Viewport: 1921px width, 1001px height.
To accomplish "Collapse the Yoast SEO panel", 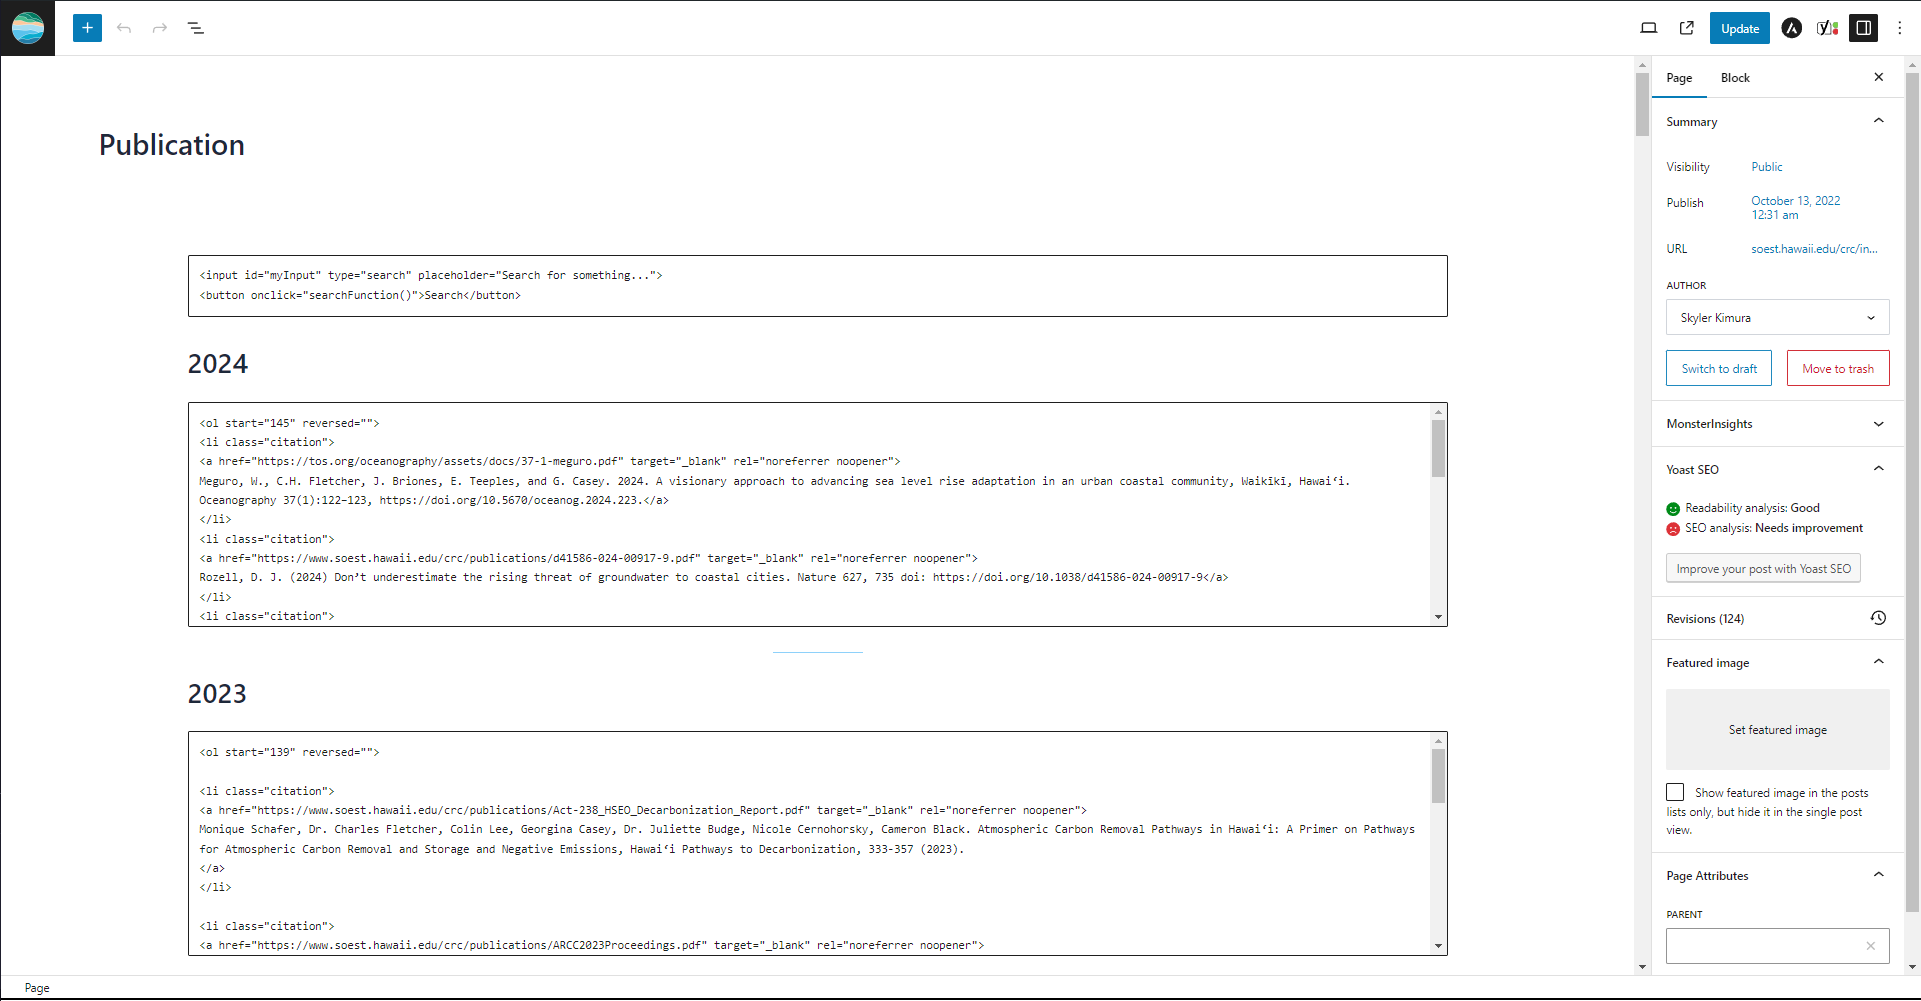I will [1777, 469].
